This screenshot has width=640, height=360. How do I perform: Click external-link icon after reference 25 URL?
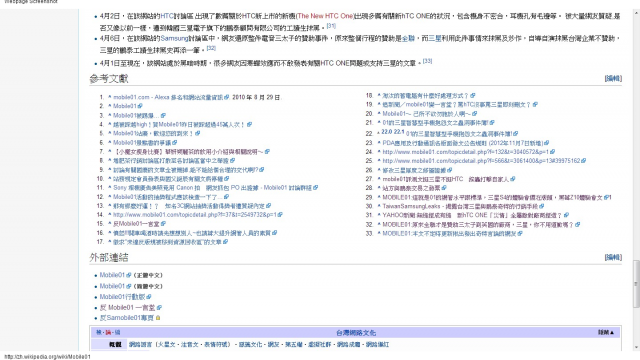583,161
